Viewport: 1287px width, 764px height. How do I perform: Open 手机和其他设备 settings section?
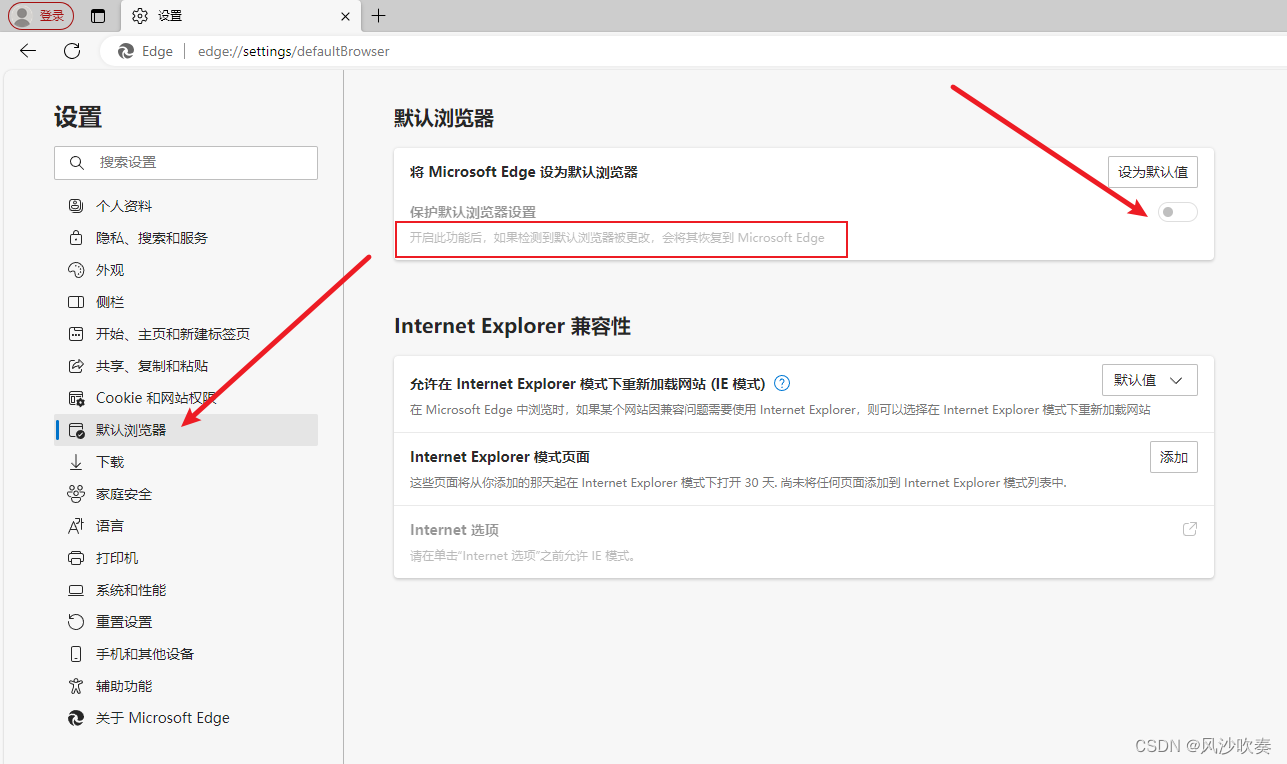tap(186, 654)
